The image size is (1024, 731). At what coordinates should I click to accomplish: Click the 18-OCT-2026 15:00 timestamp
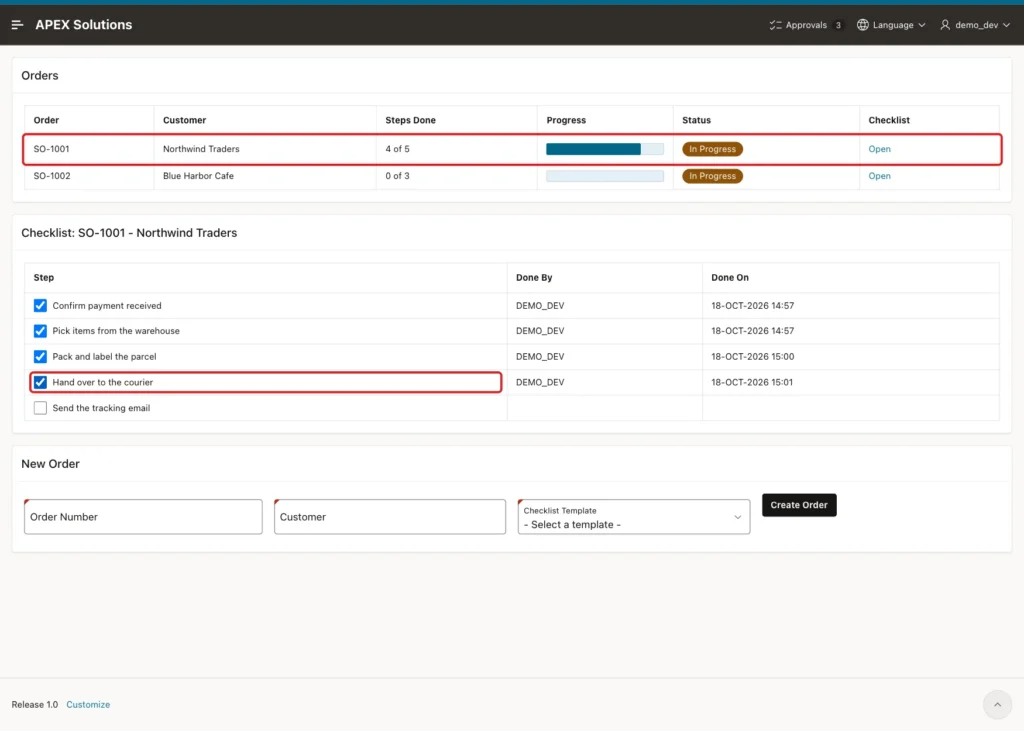coord(752,357)
